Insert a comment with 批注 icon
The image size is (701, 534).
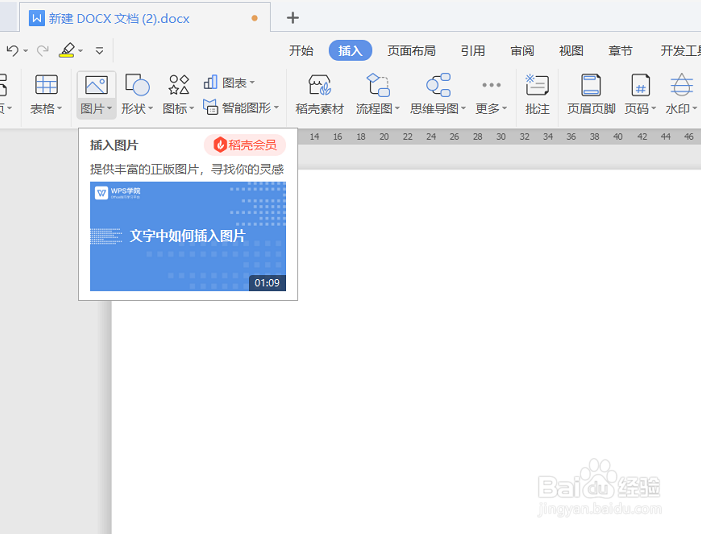(x=537, y=85)
